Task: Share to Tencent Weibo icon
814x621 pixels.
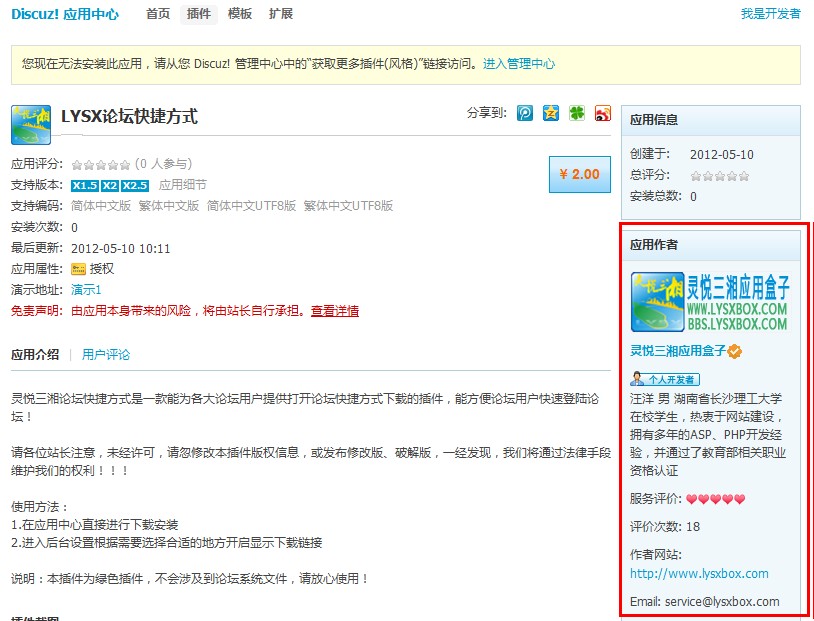Action: [x=525, y=113]
